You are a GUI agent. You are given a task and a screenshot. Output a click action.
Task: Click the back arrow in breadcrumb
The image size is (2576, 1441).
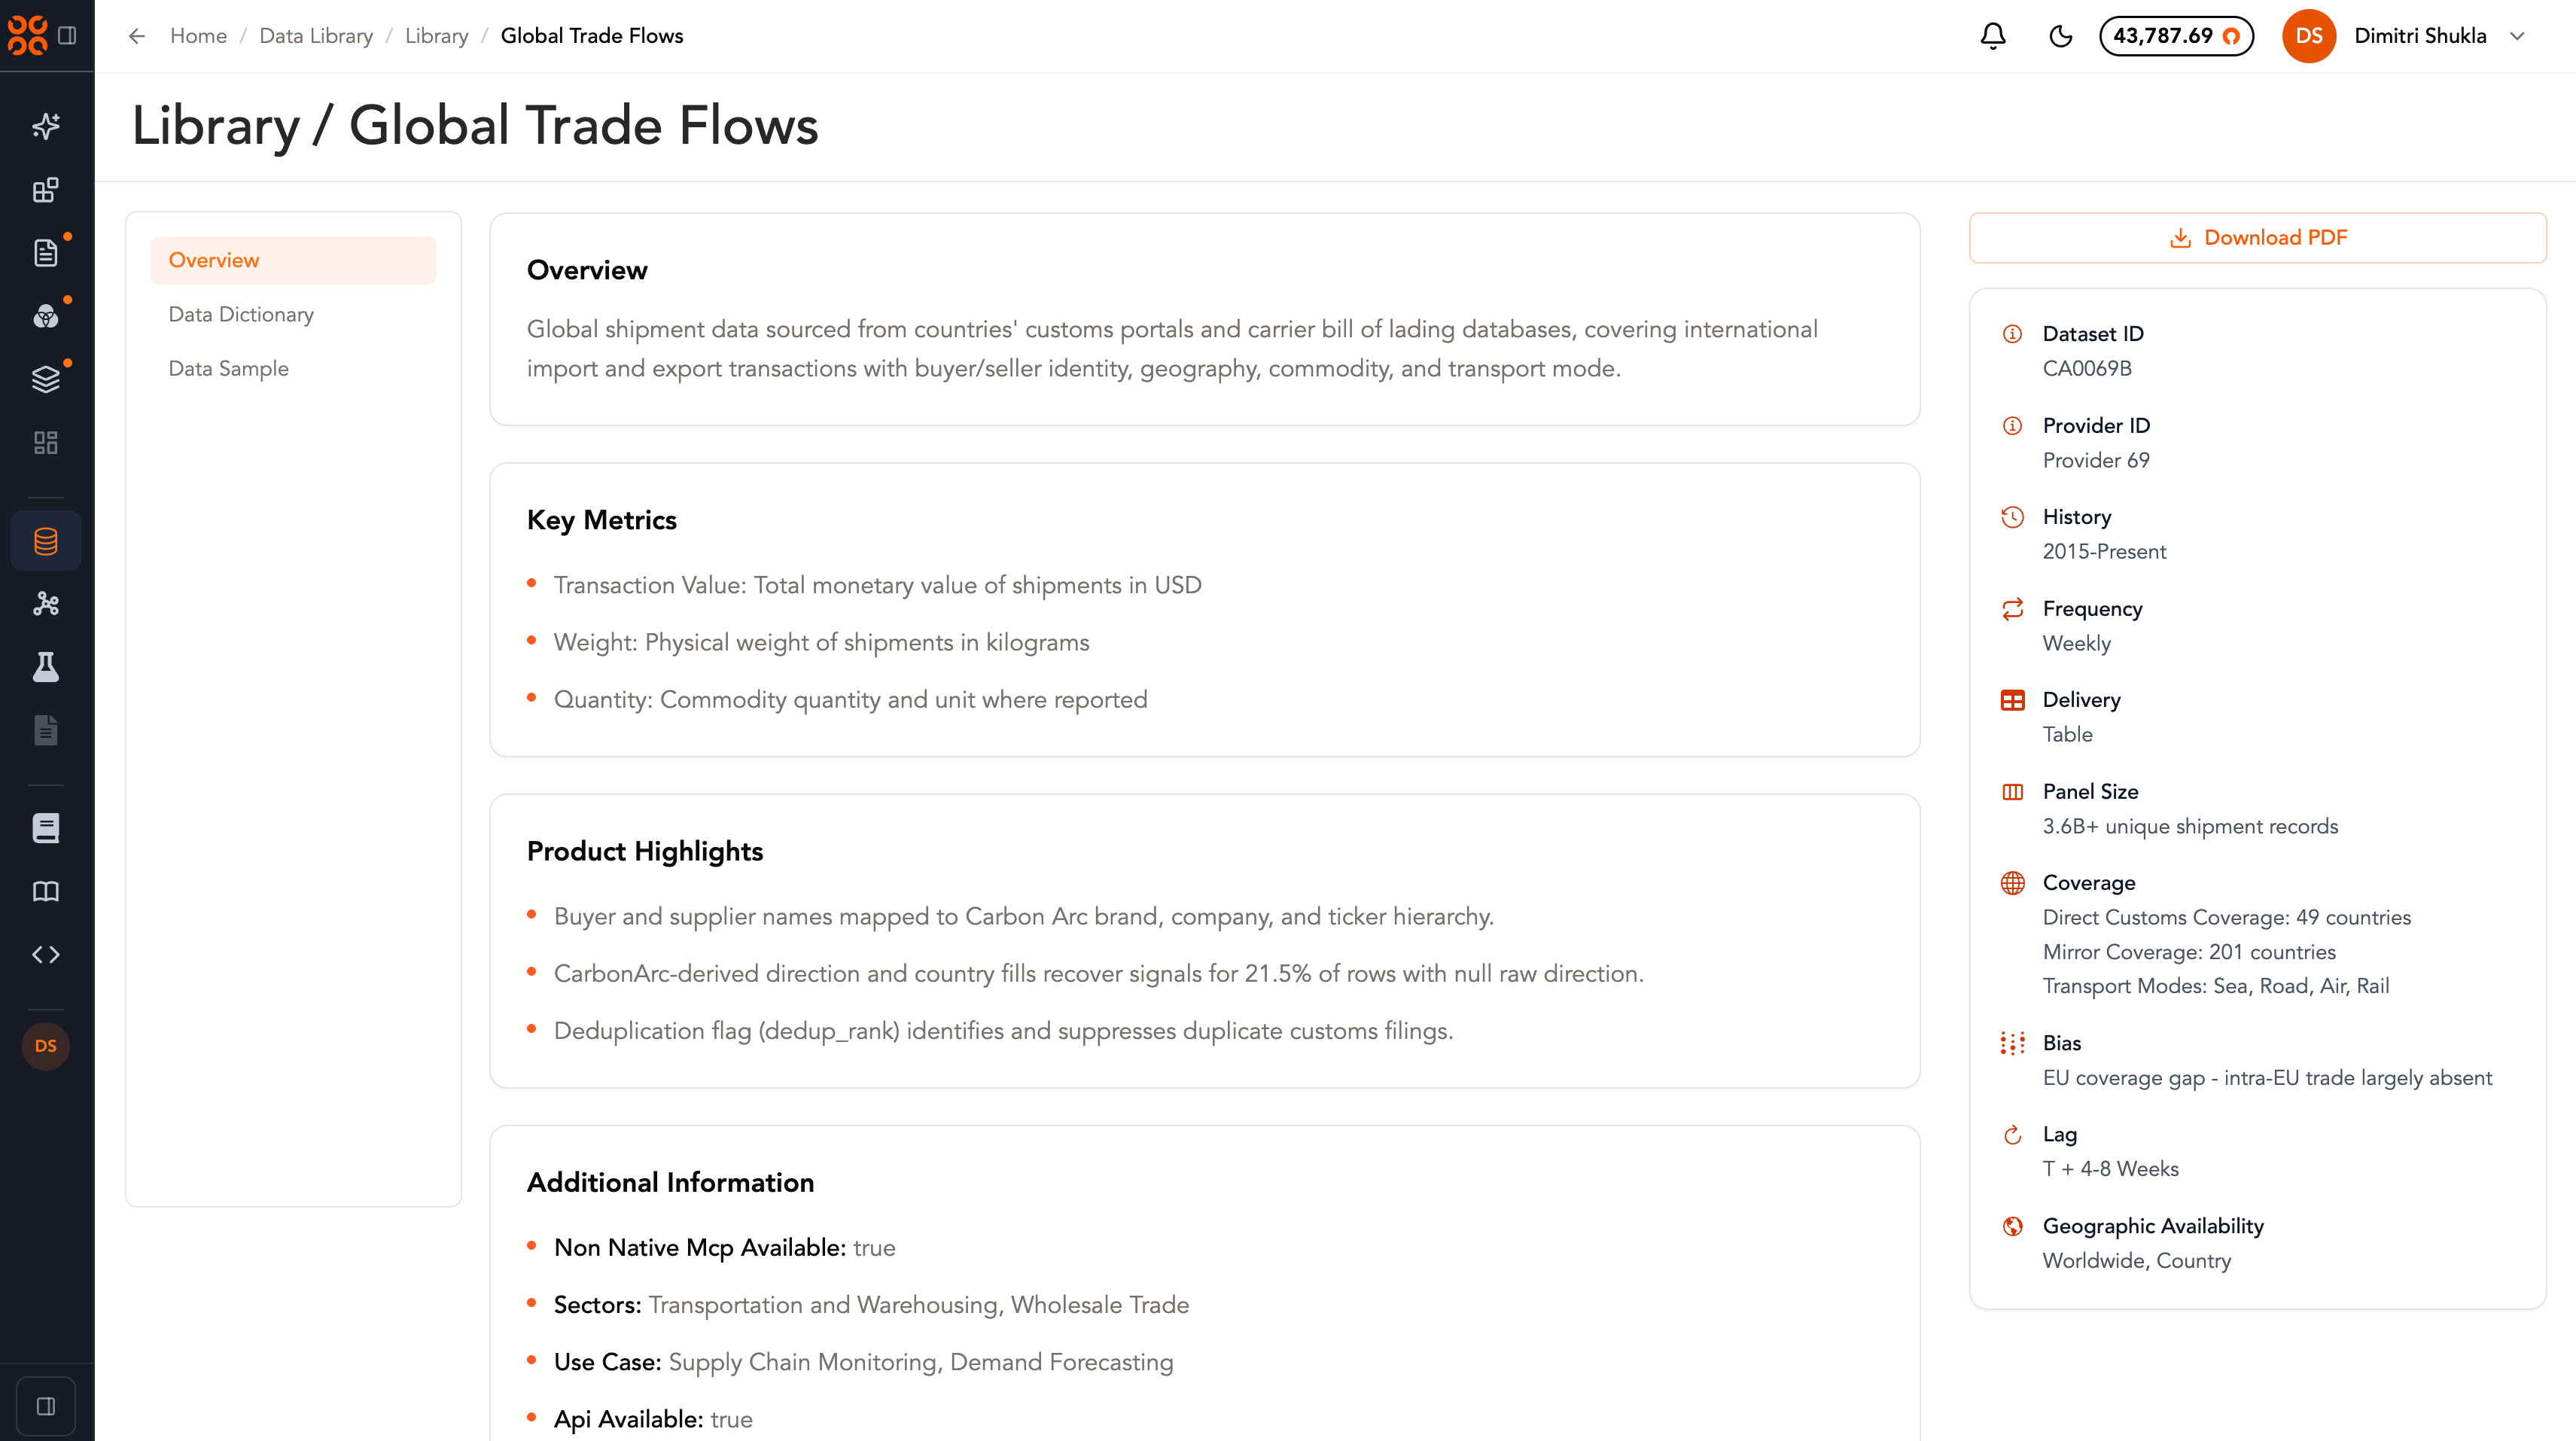point(137,36)
